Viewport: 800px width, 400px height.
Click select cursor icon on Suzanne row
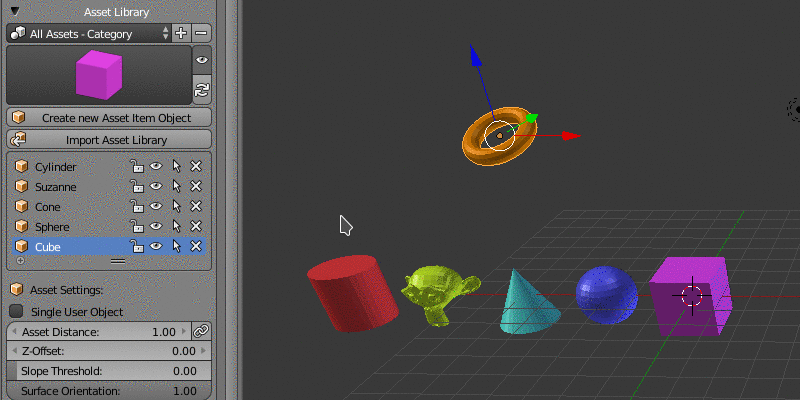[x=177, y=186]
